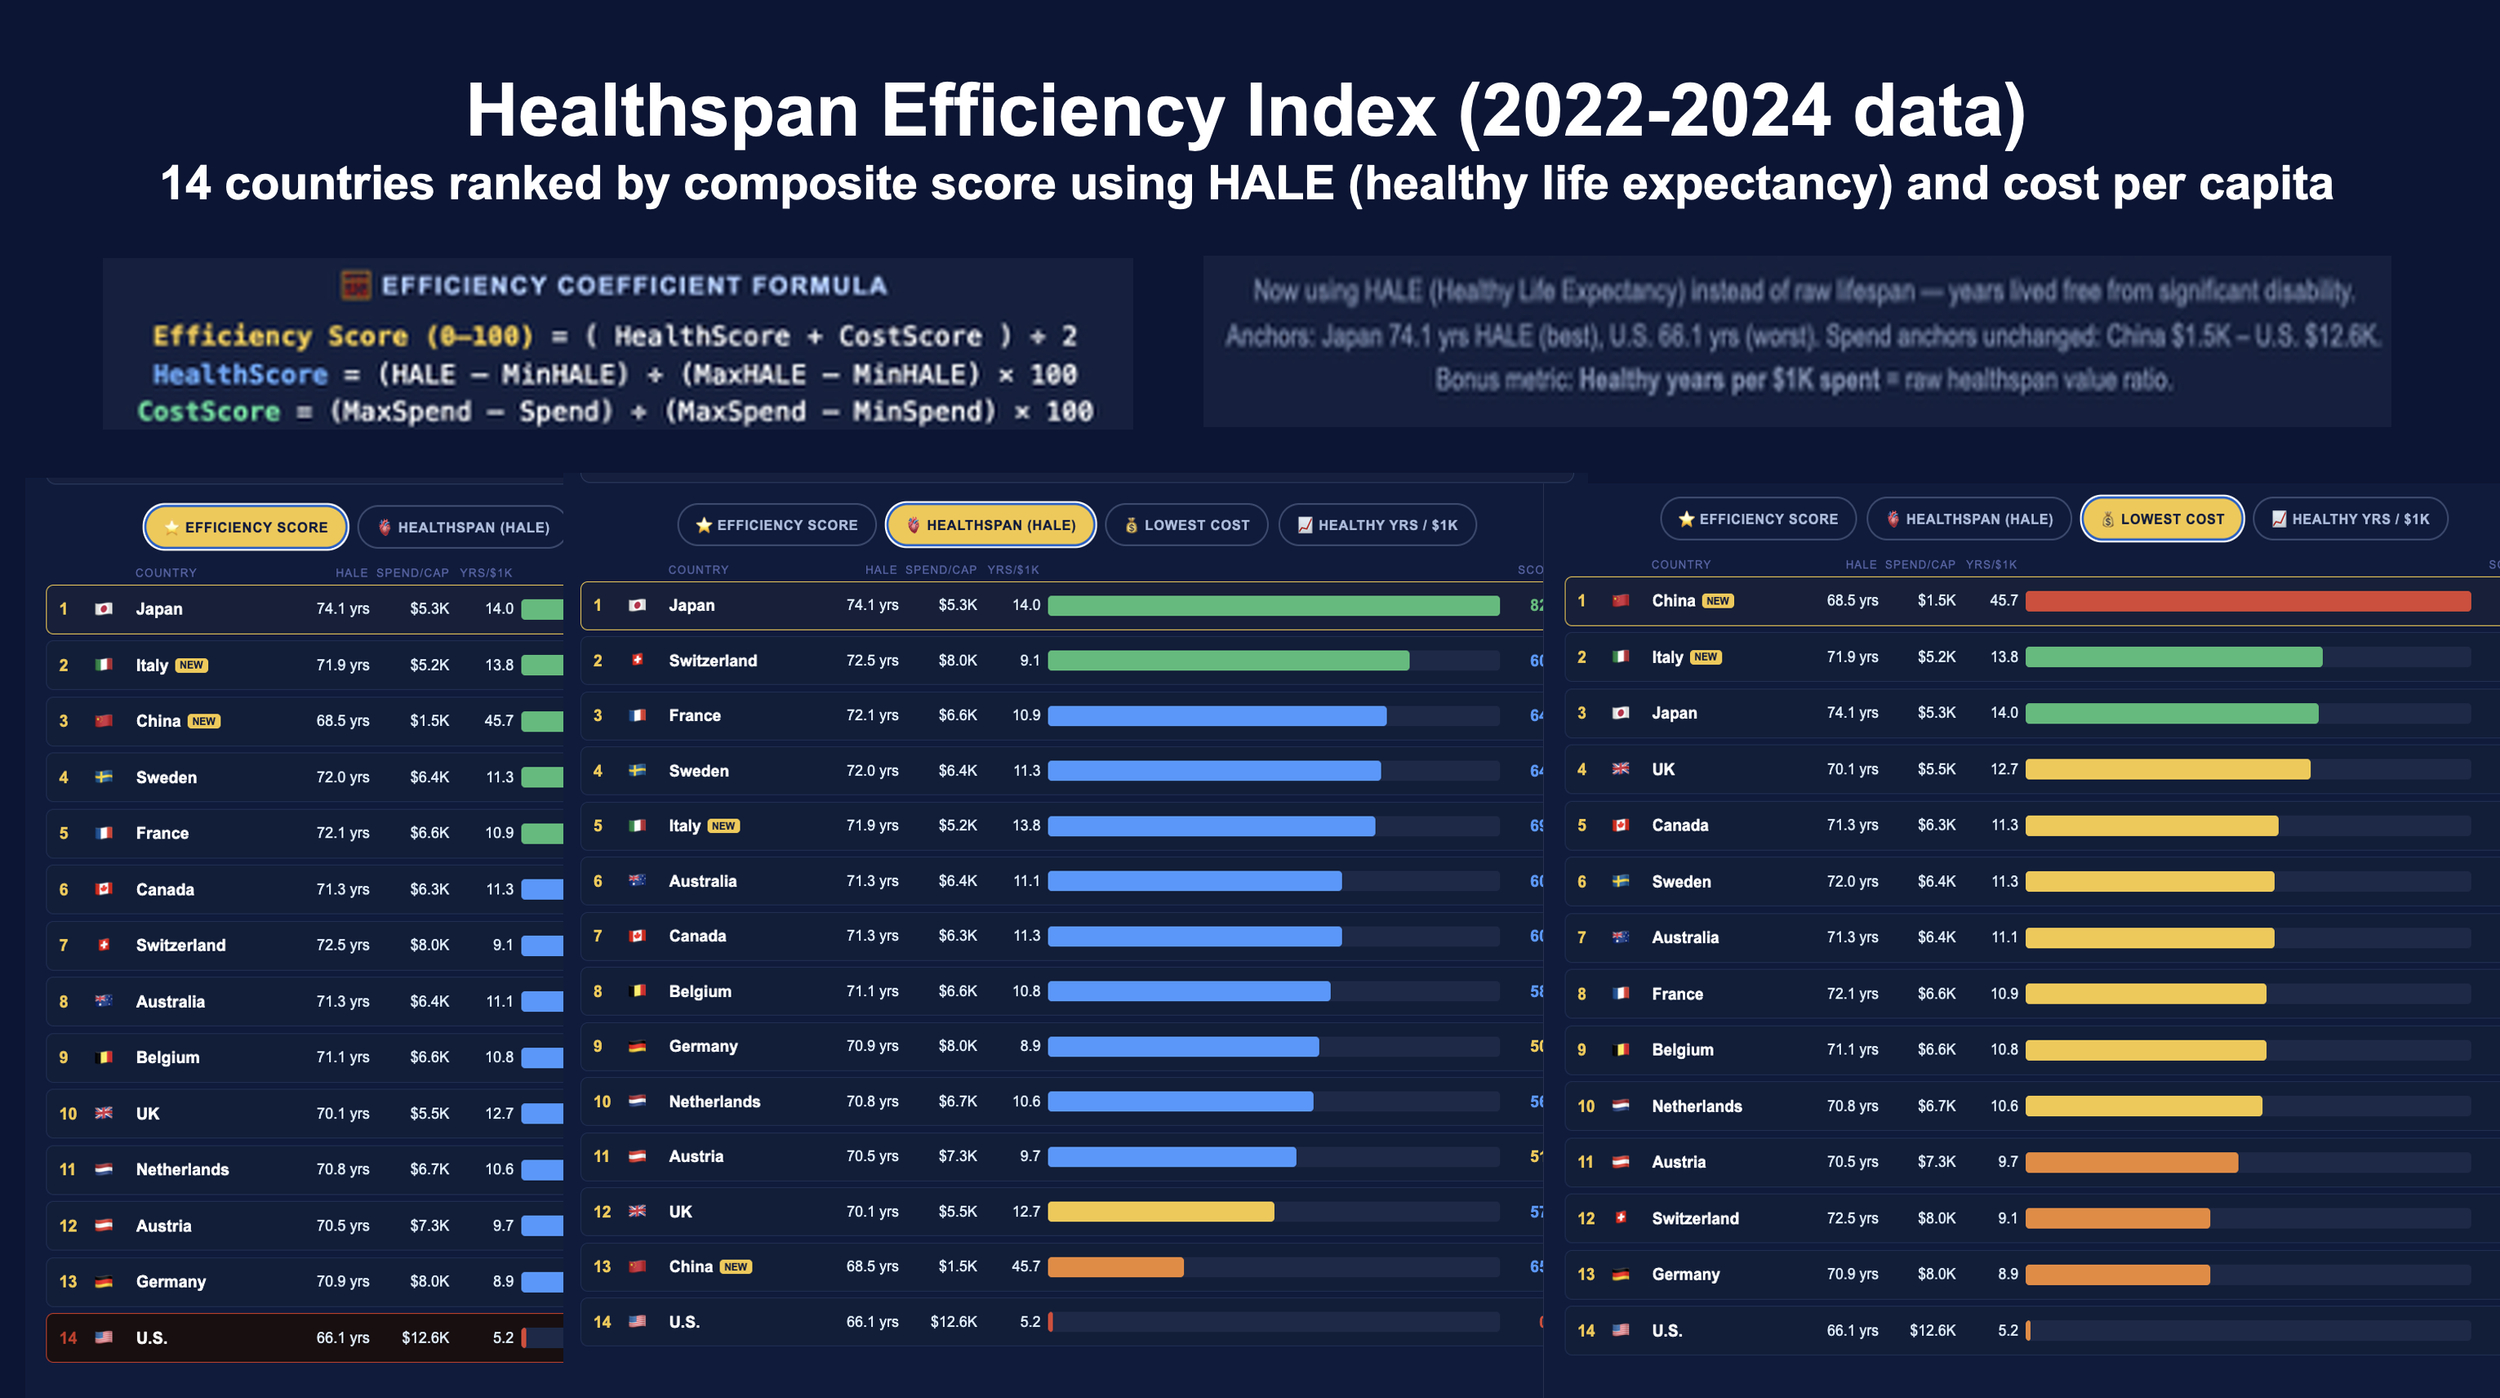
Task: Open Healthy Yrs / $1K tab in the Healthspan ranking panel
Action: [1377, 525]
